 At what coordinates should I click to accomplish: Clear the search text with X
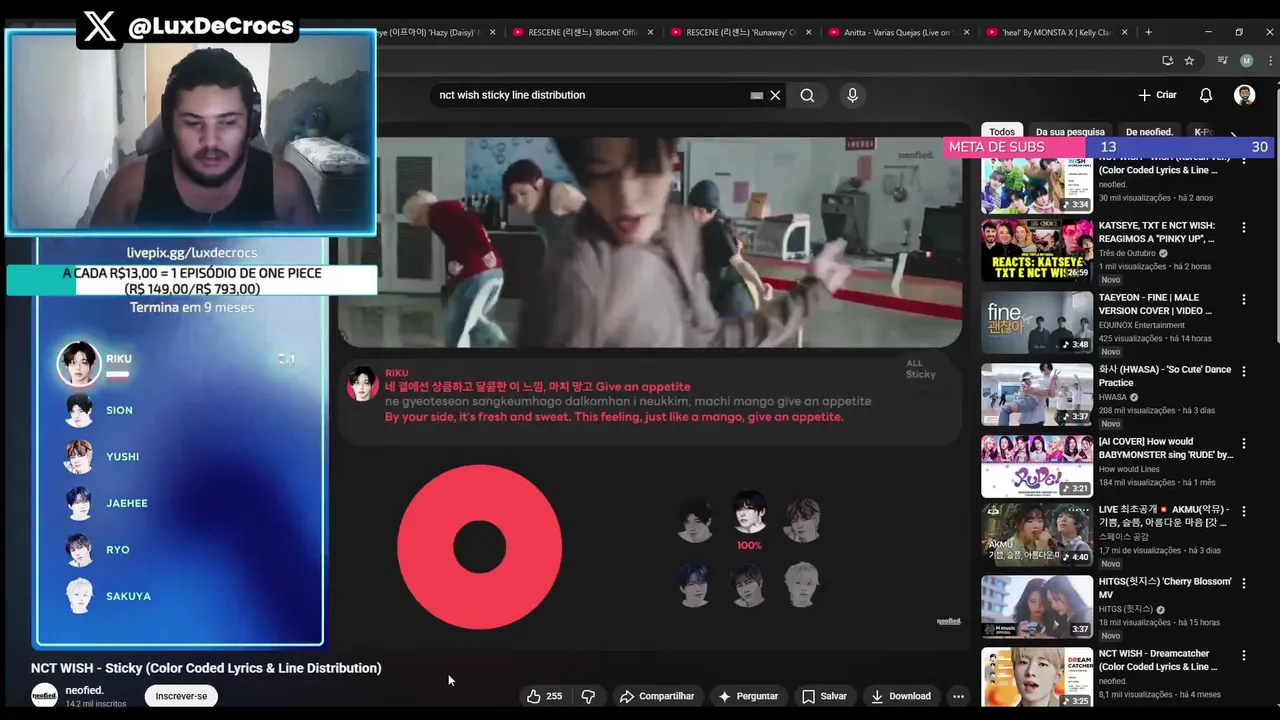pos(775,95)
